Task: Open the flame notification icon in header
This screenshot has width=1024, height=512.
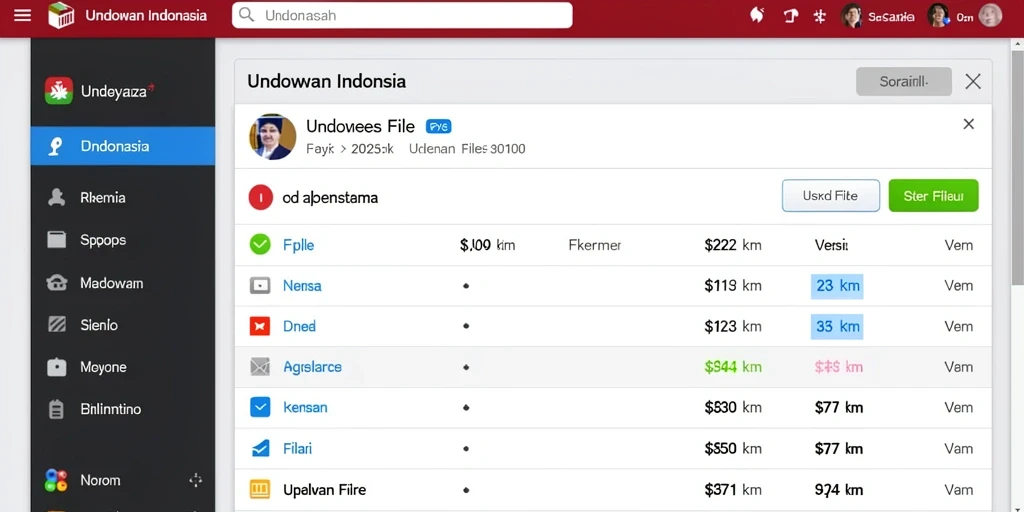Action: (x=757, y=15)
